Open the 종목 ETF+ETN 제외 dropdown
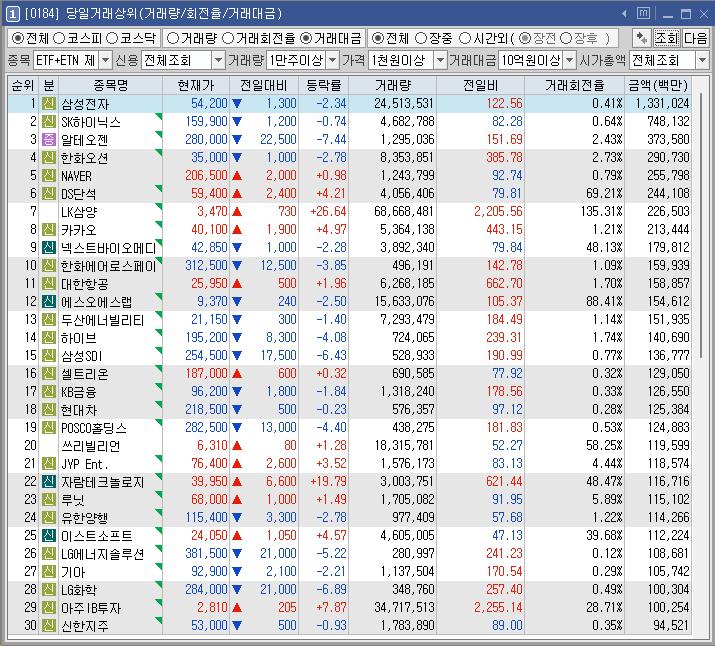The image size is (715, 646). pyautogui.click(x=105, y=60)
